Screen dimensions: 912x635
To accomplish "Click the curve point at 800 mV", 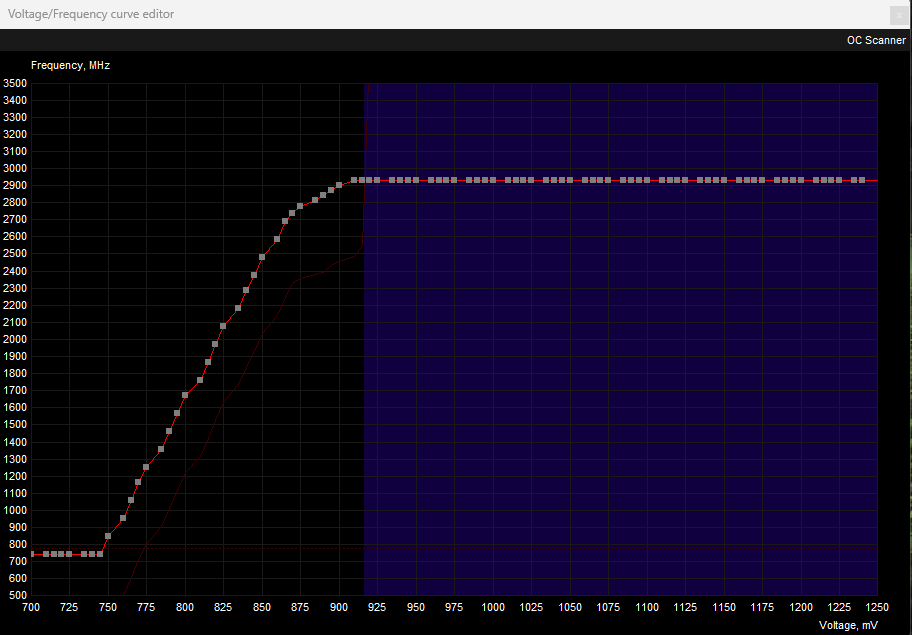I will click(x=185, y=395).
